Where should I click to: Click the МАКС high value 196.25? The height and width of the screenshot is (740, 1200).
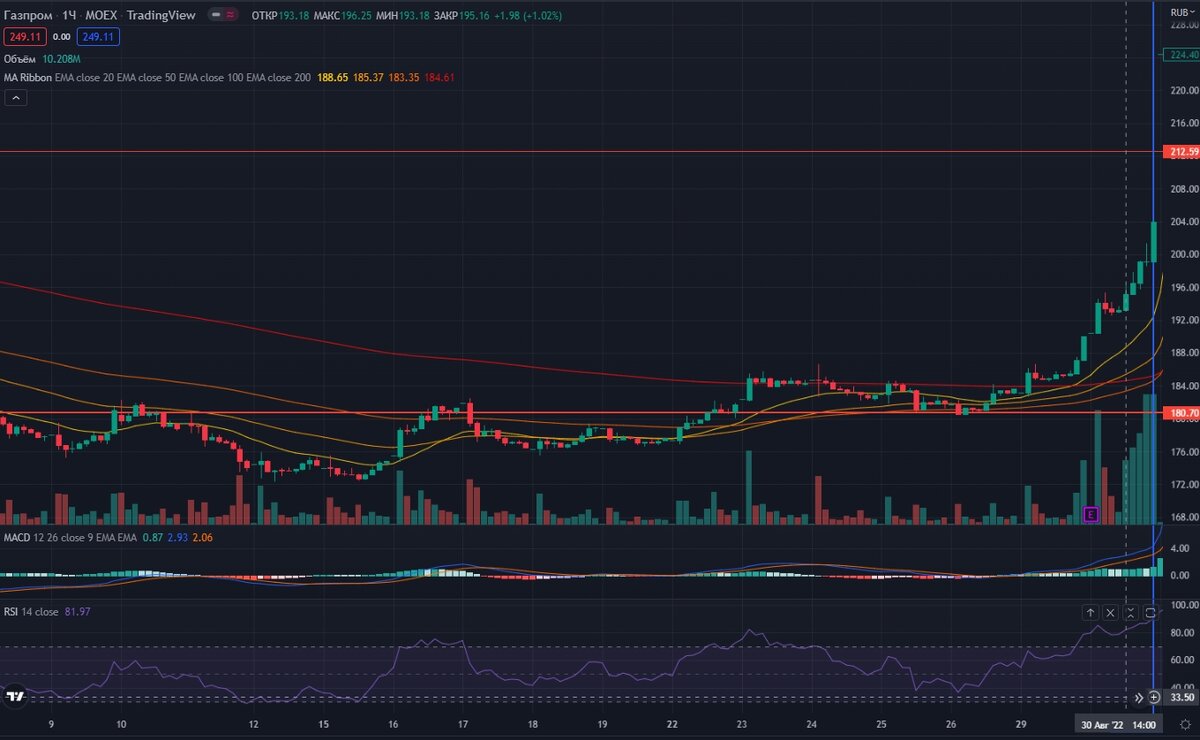point(356,16)
